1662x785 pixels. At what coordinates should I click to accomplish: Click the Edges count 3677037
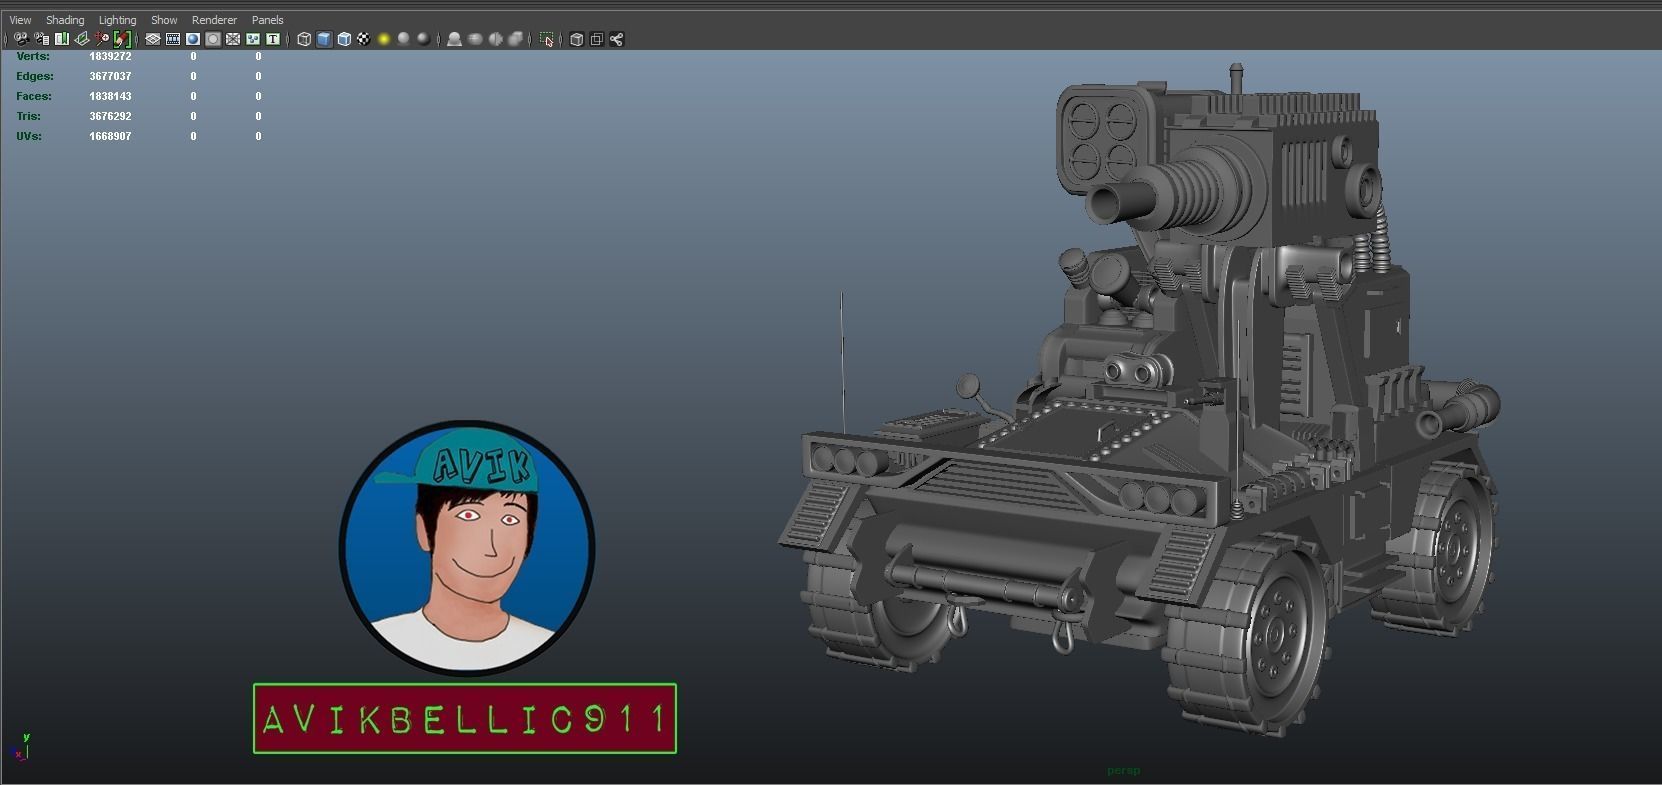point(110,76)
